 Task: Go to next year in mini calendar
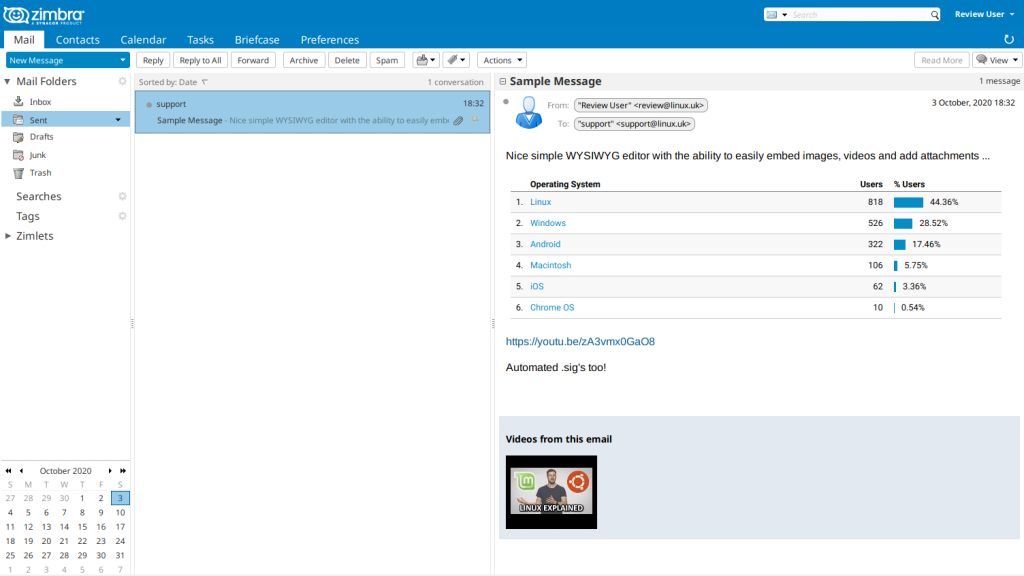coord(123,471)
